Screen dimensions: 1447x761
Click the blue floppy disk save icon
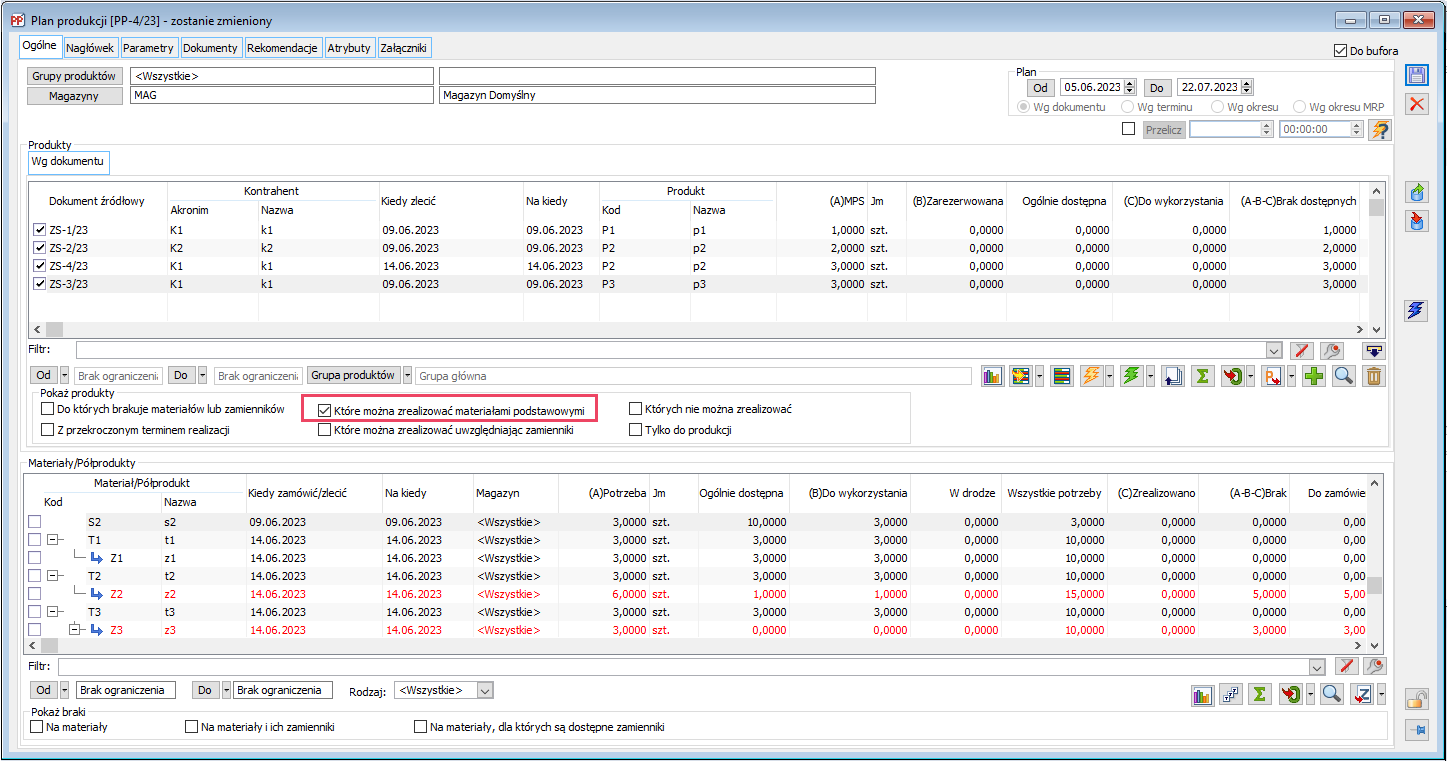(1416, 75)
